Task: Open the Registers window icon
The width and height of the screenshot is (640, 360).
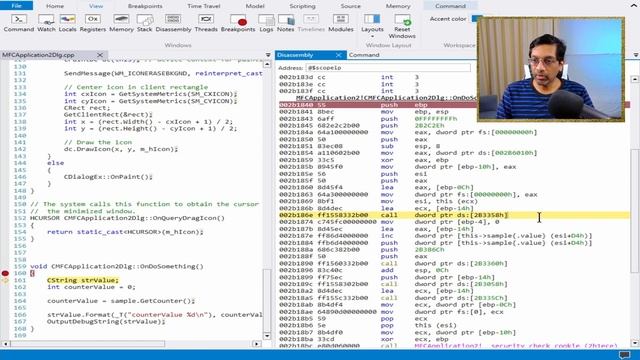Action: click(93, 23)
